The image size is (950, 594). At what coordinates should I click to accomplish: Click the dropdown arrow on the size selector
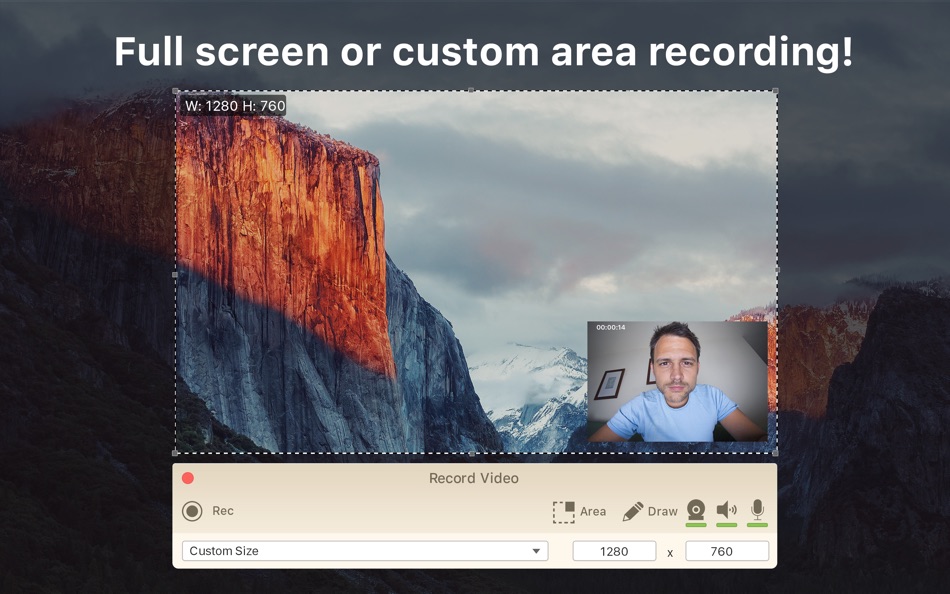coord(538,550)
